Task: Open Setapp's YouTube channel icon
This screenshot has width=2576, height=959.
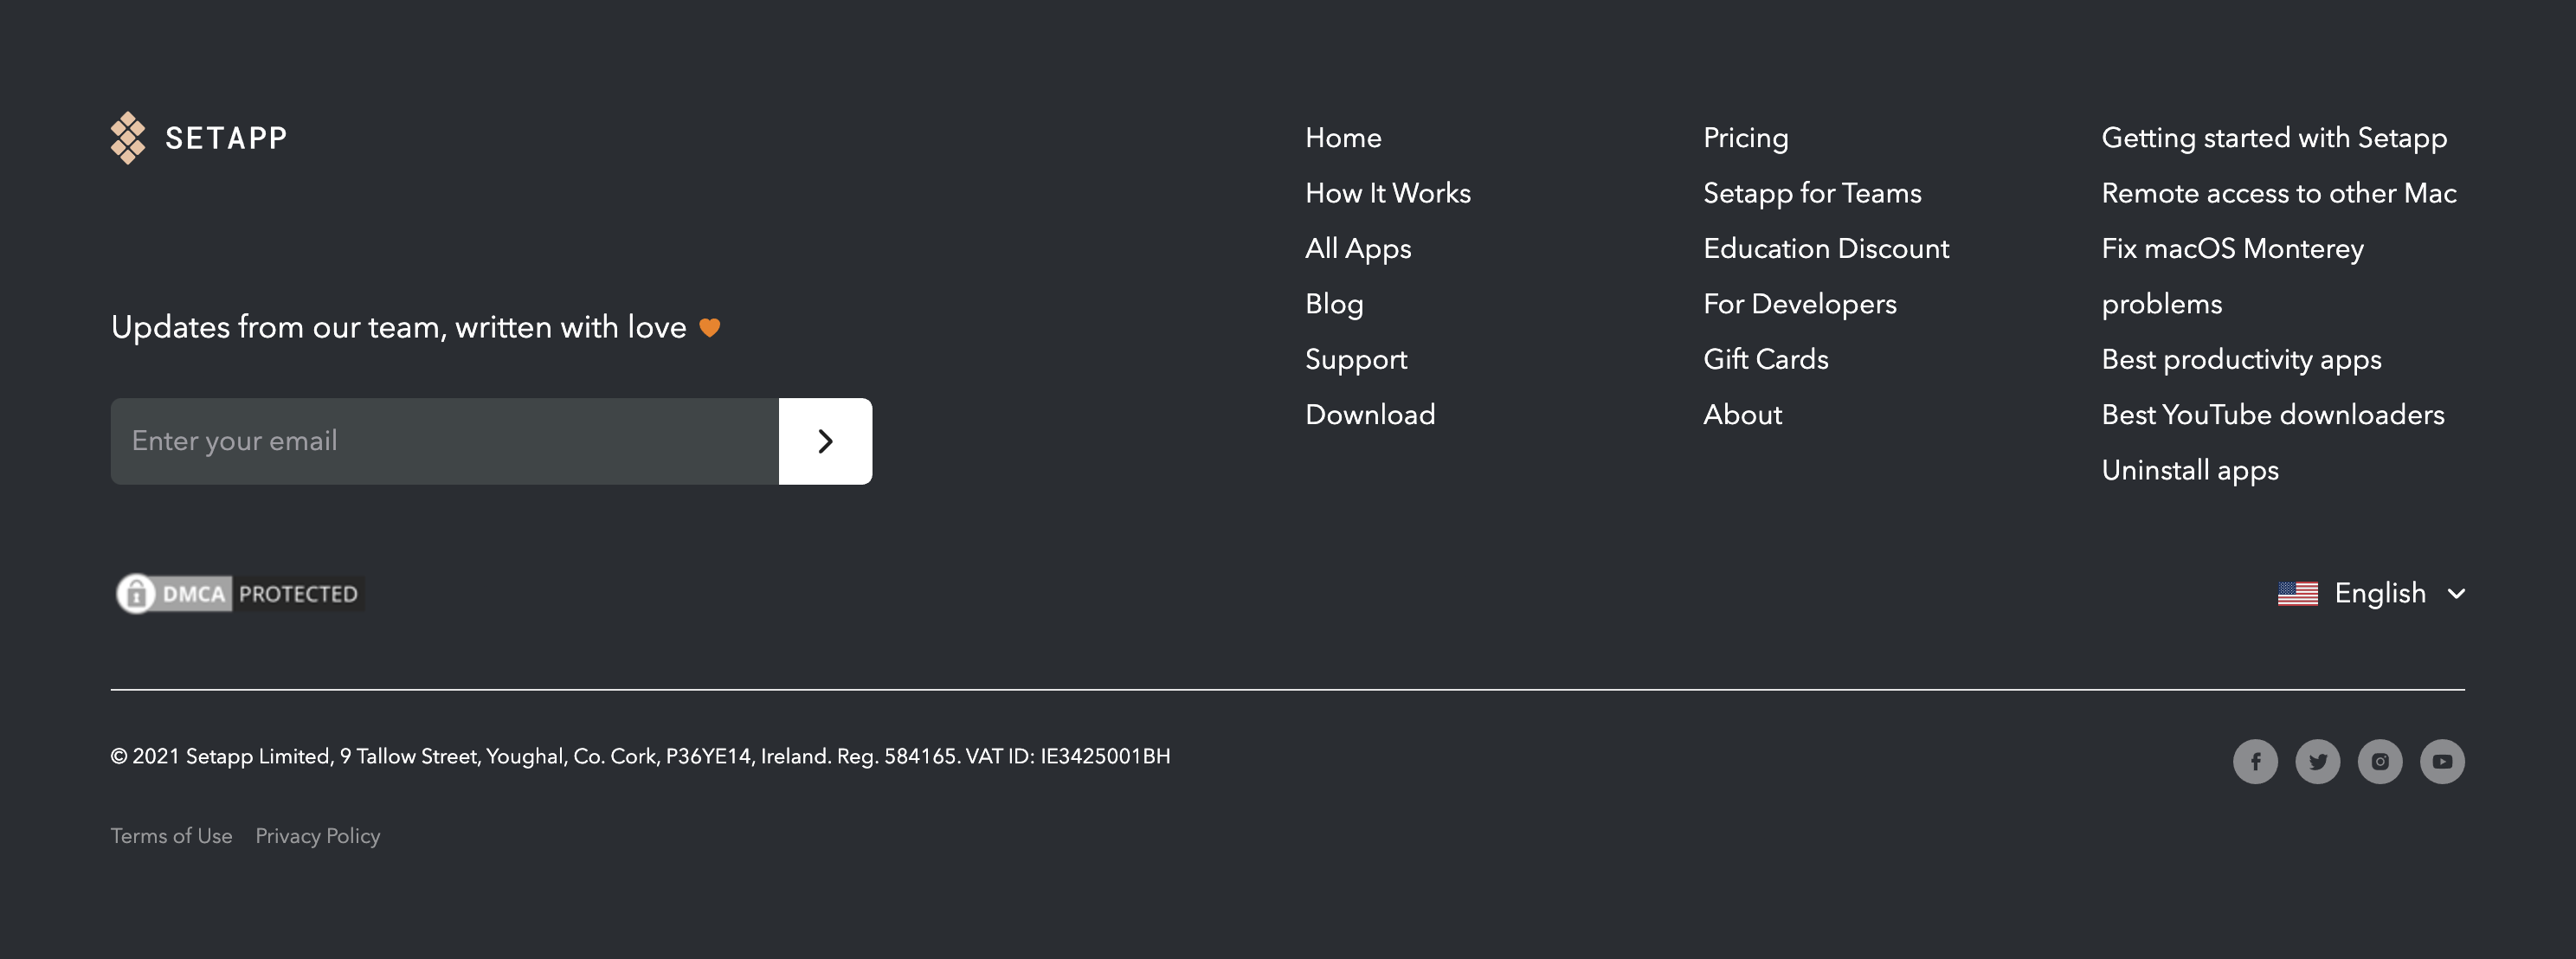Action: (2441, 761)
